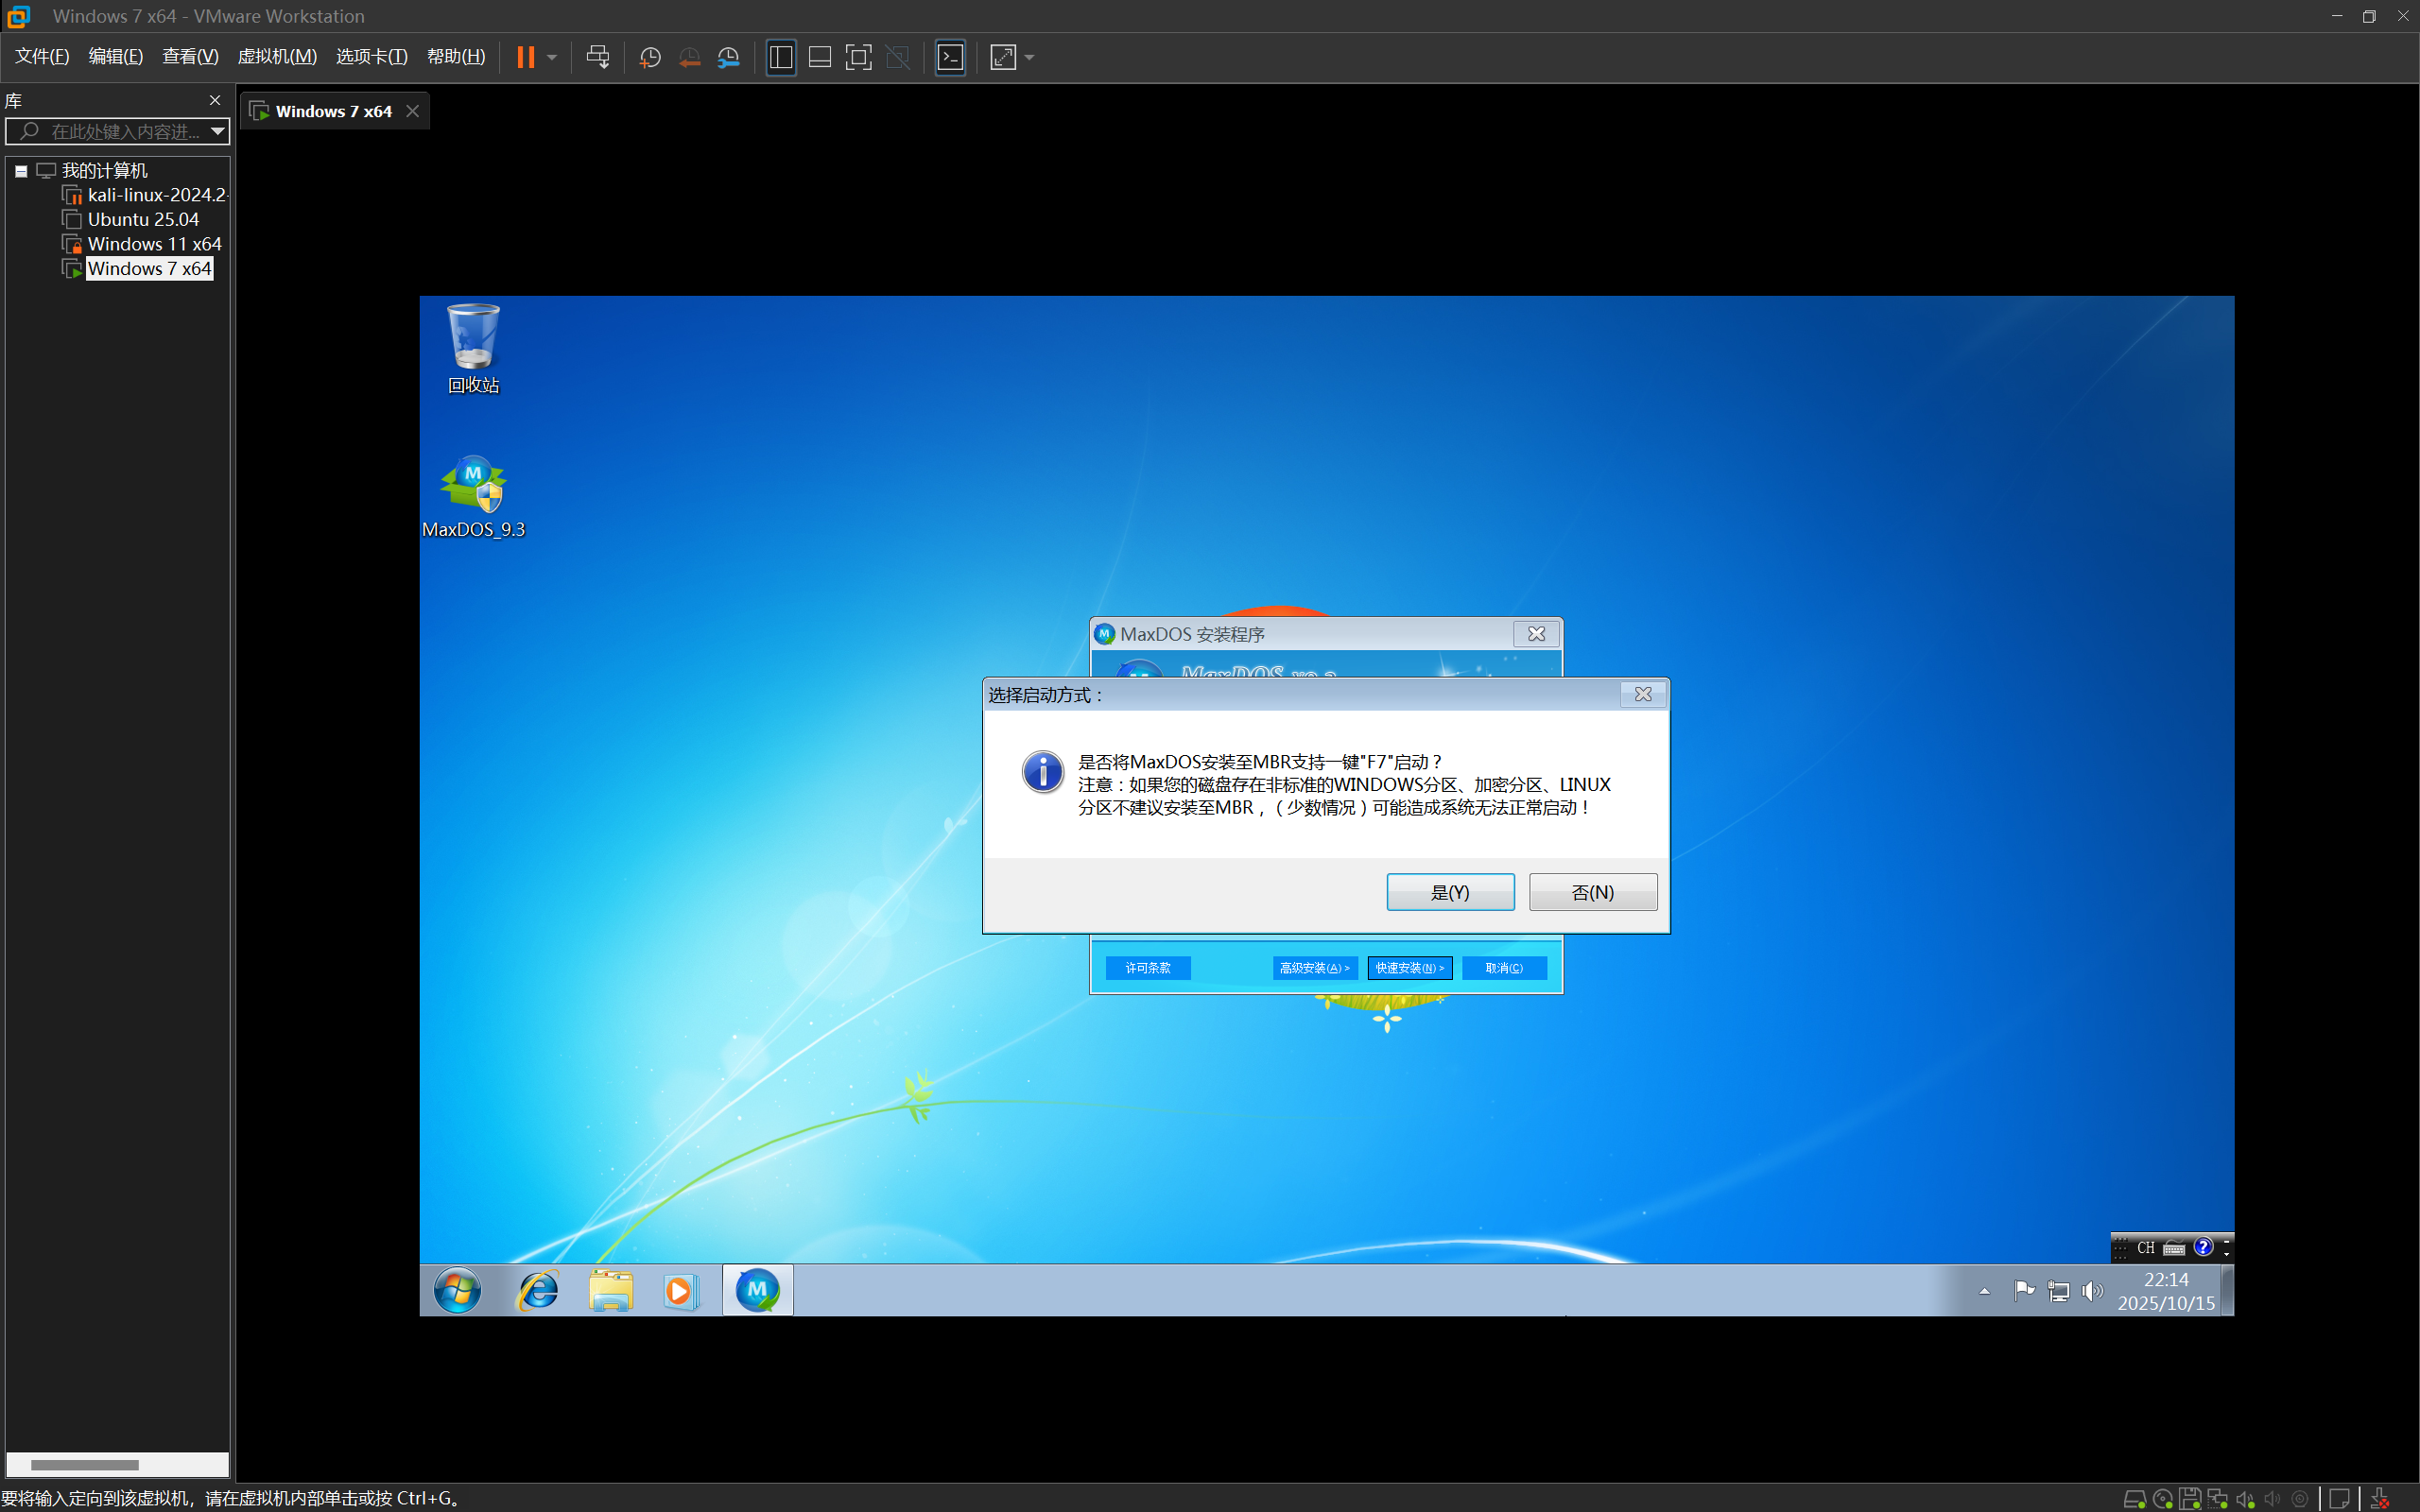Image resolution: width=2420 pixels, height=1512 pixels.
Task: Click Internet Explorer taskbar icon
Action: click(538, 1290)
